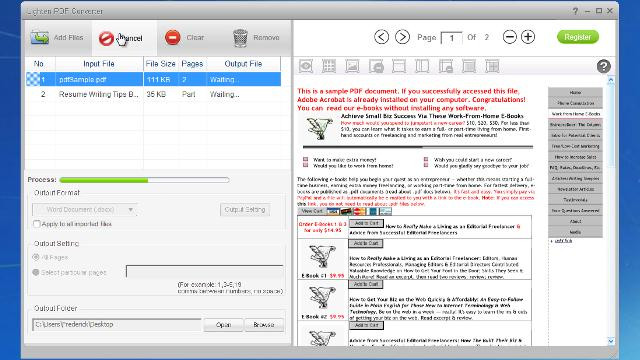This screenshot has width=640, height=360.
Task: Open help via question mark circle
Action: point(604,66)
